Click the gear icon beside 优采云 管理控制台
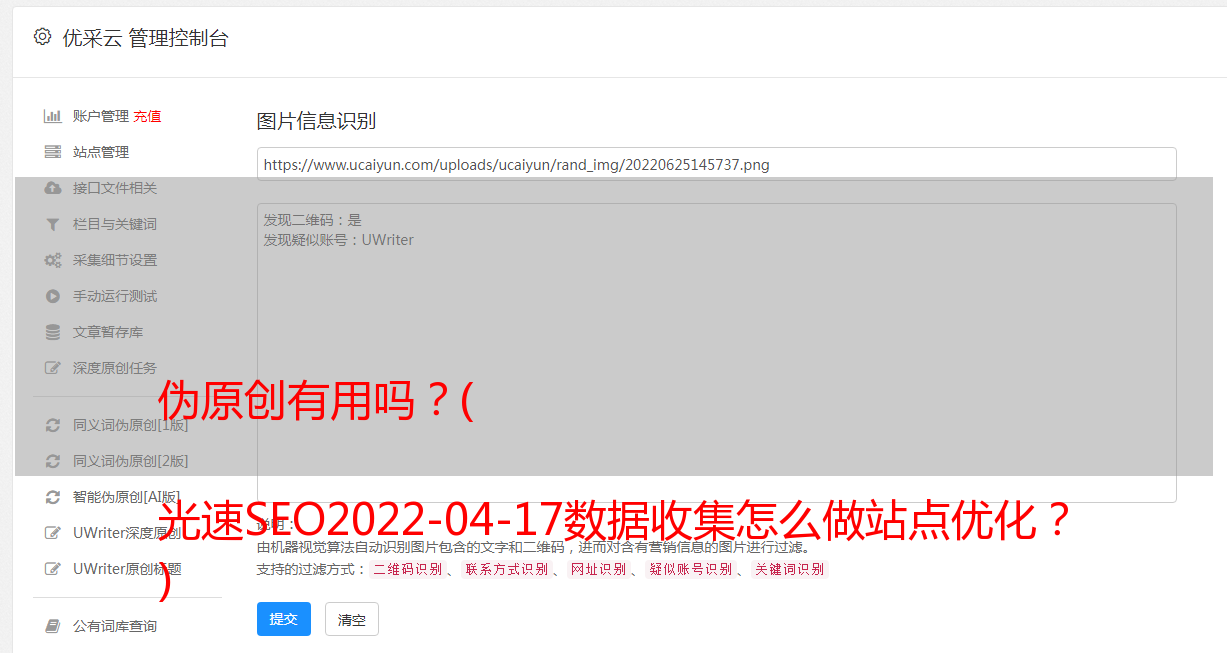 click(x=42, y=37)
